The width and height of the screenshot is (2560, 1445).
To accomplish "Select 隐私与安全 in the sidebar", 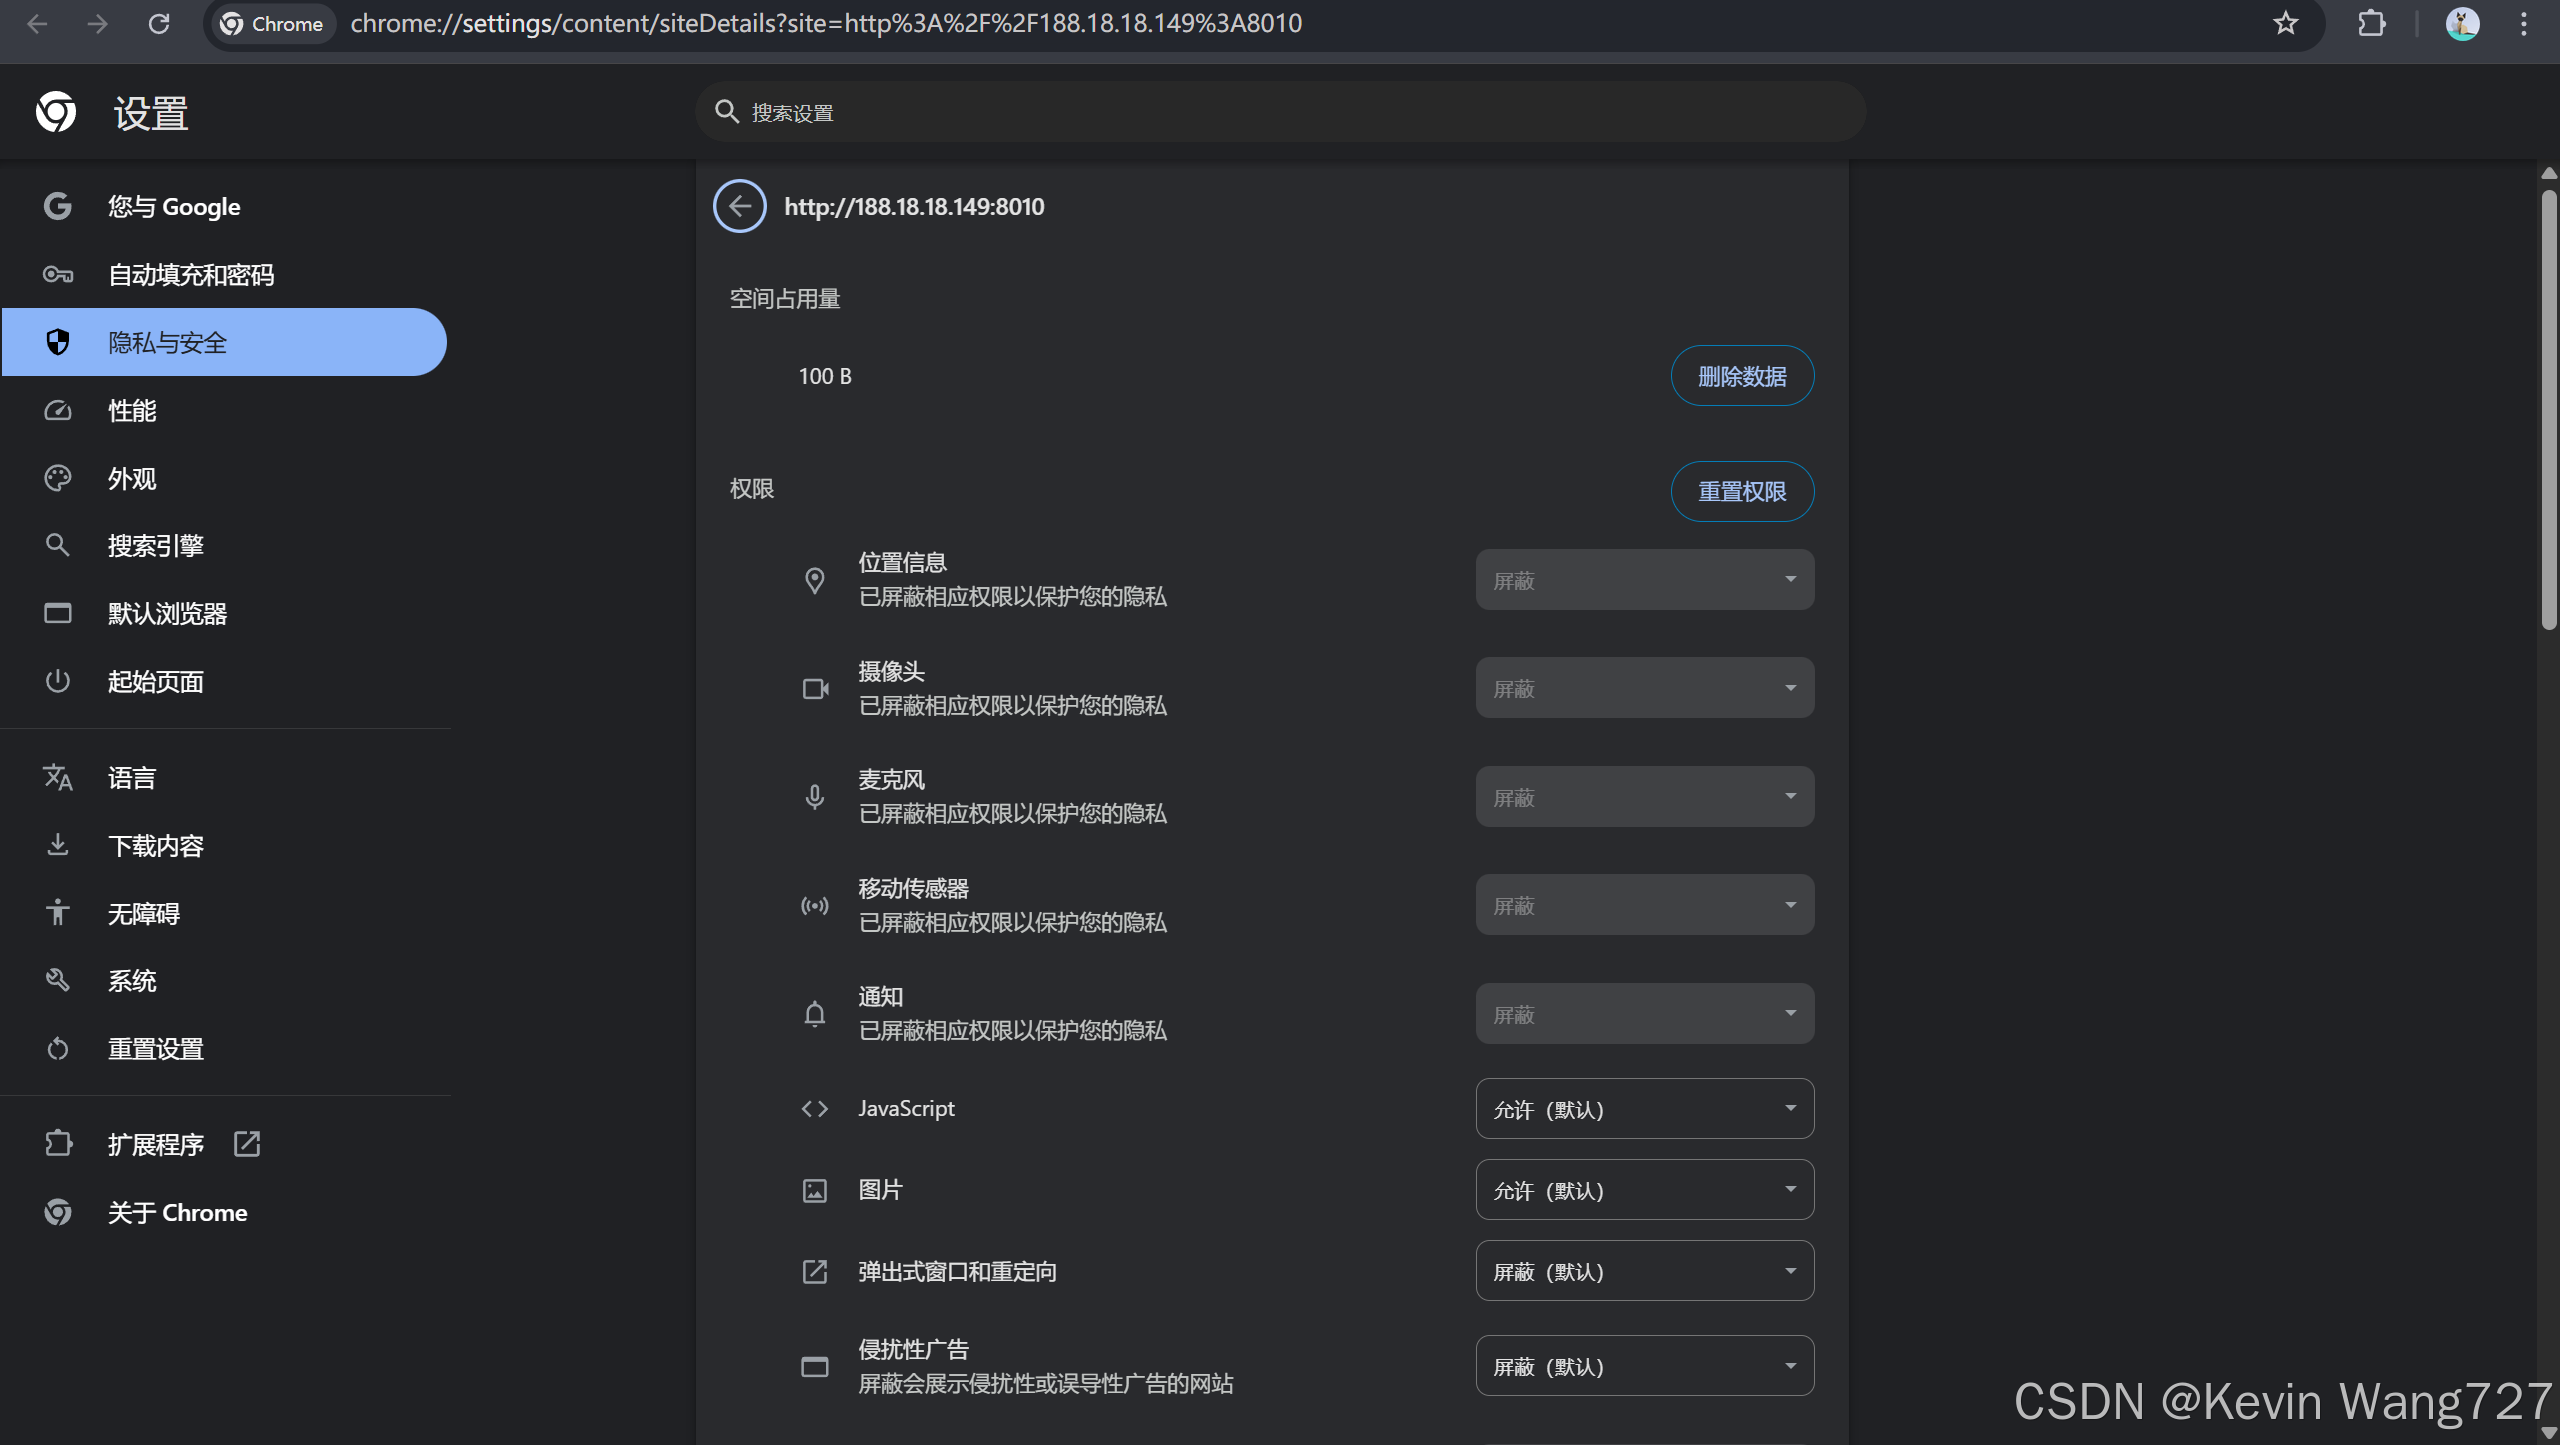I will 224,343.
